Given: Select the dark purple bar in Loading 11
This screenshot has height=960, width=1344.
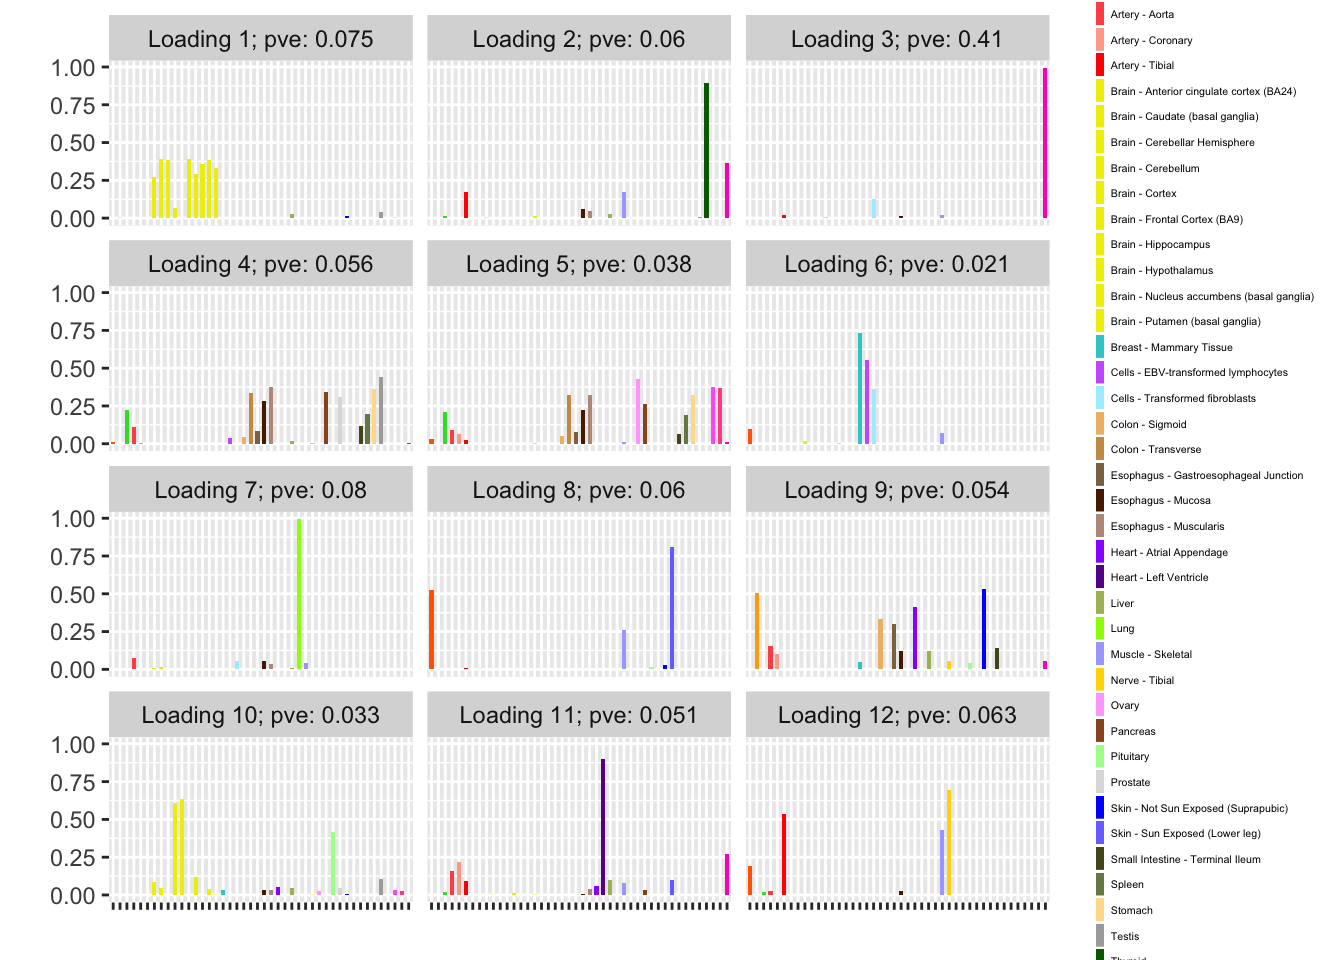Looking at the screenshot, I should pos(603,827).
